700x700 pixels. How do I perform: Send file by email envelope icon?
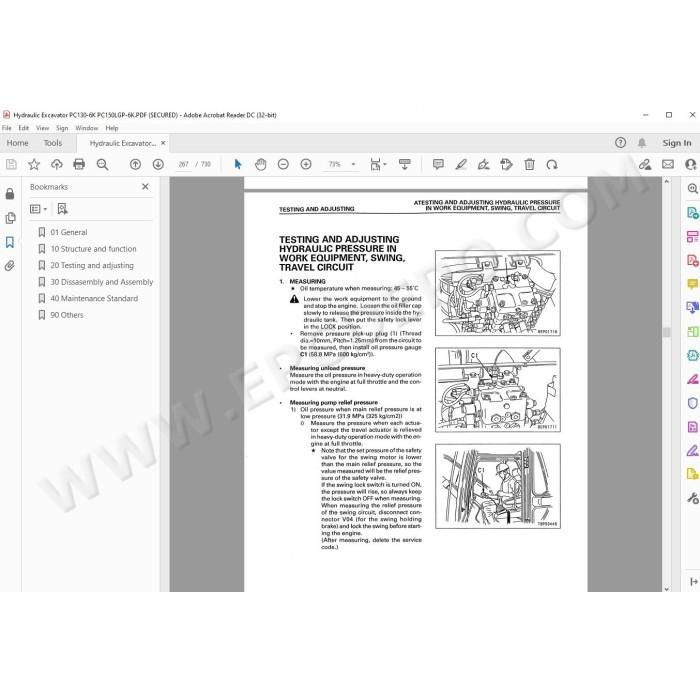668,165
